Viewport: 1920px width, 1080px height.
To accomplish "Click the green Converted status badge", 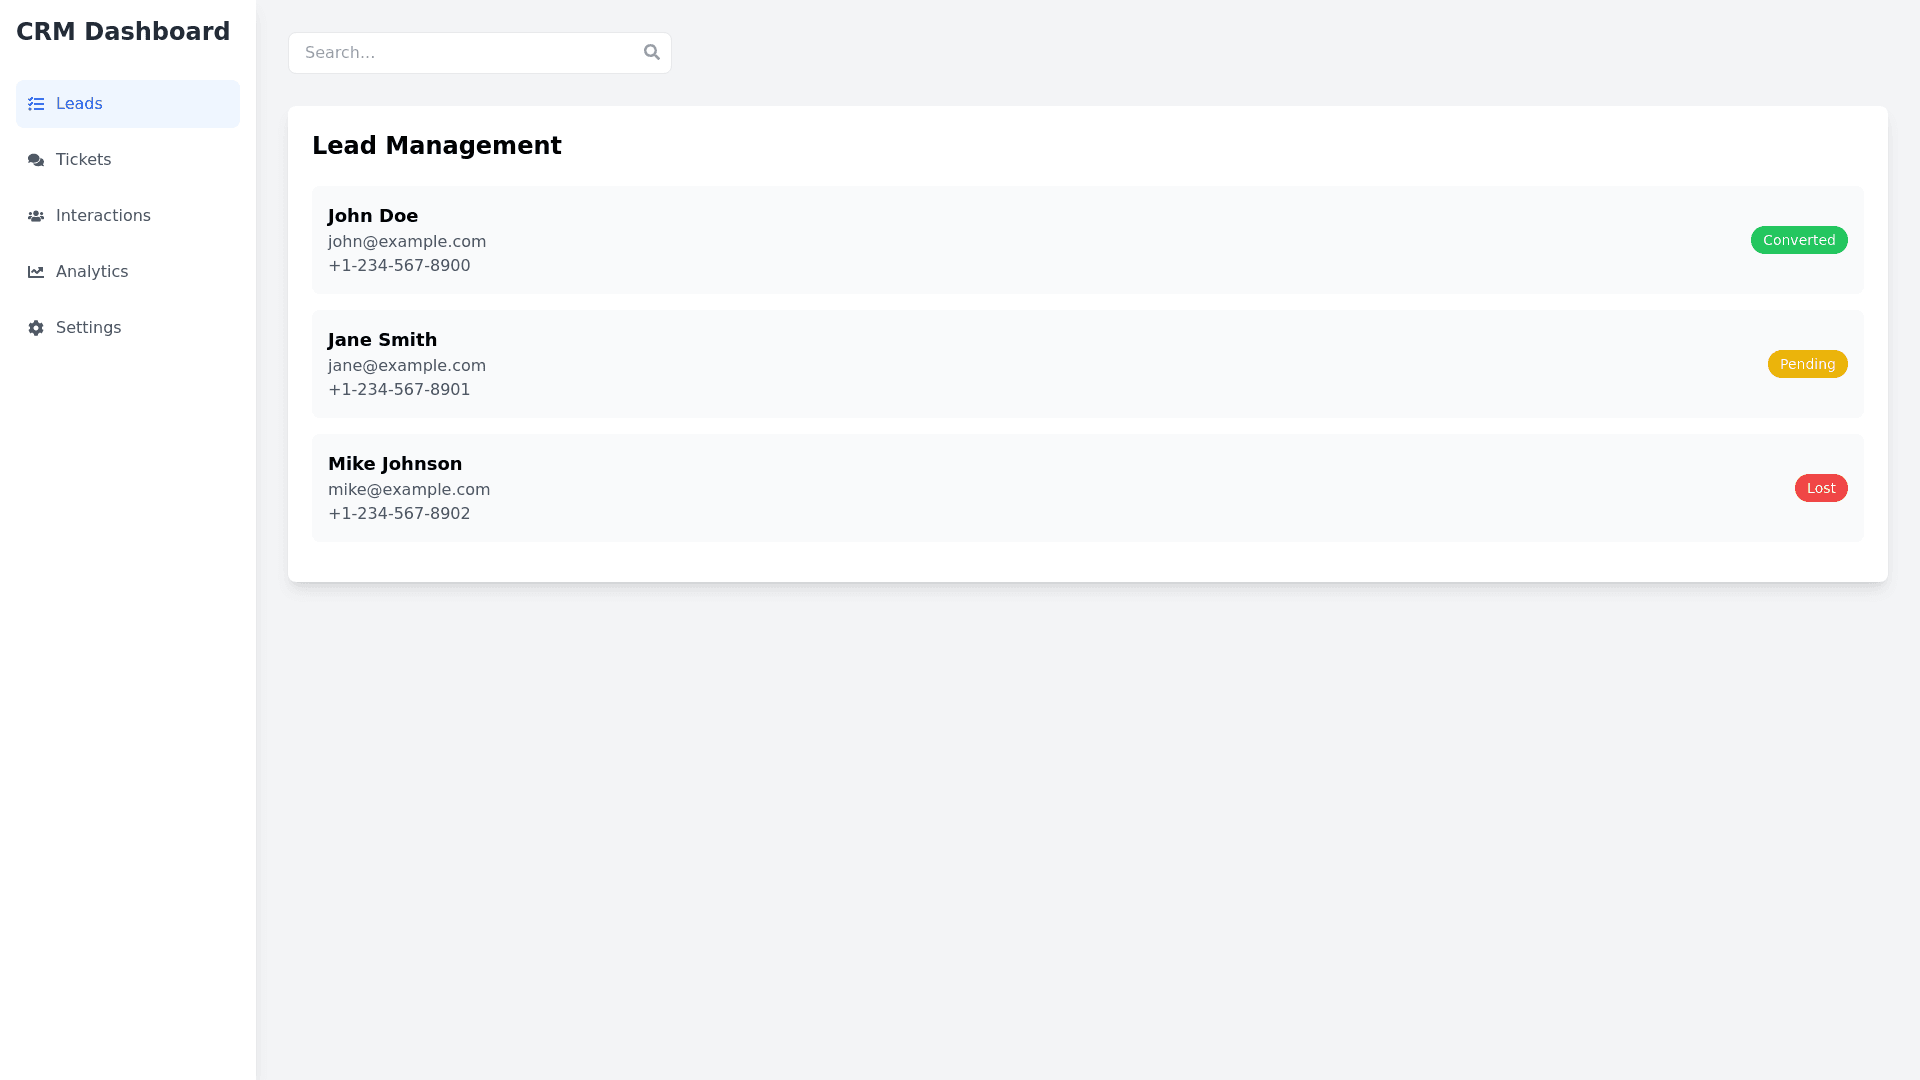I will pos(1798,240).
